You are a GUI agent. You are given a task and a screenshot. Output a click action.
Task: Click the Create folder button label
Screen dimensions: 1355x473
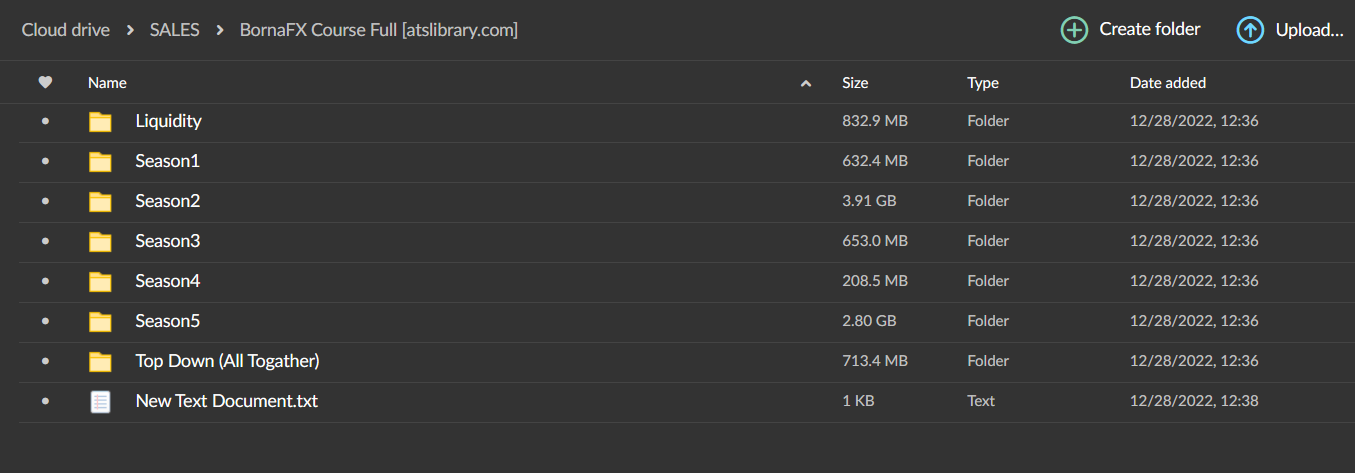[x=1150, y=29]
